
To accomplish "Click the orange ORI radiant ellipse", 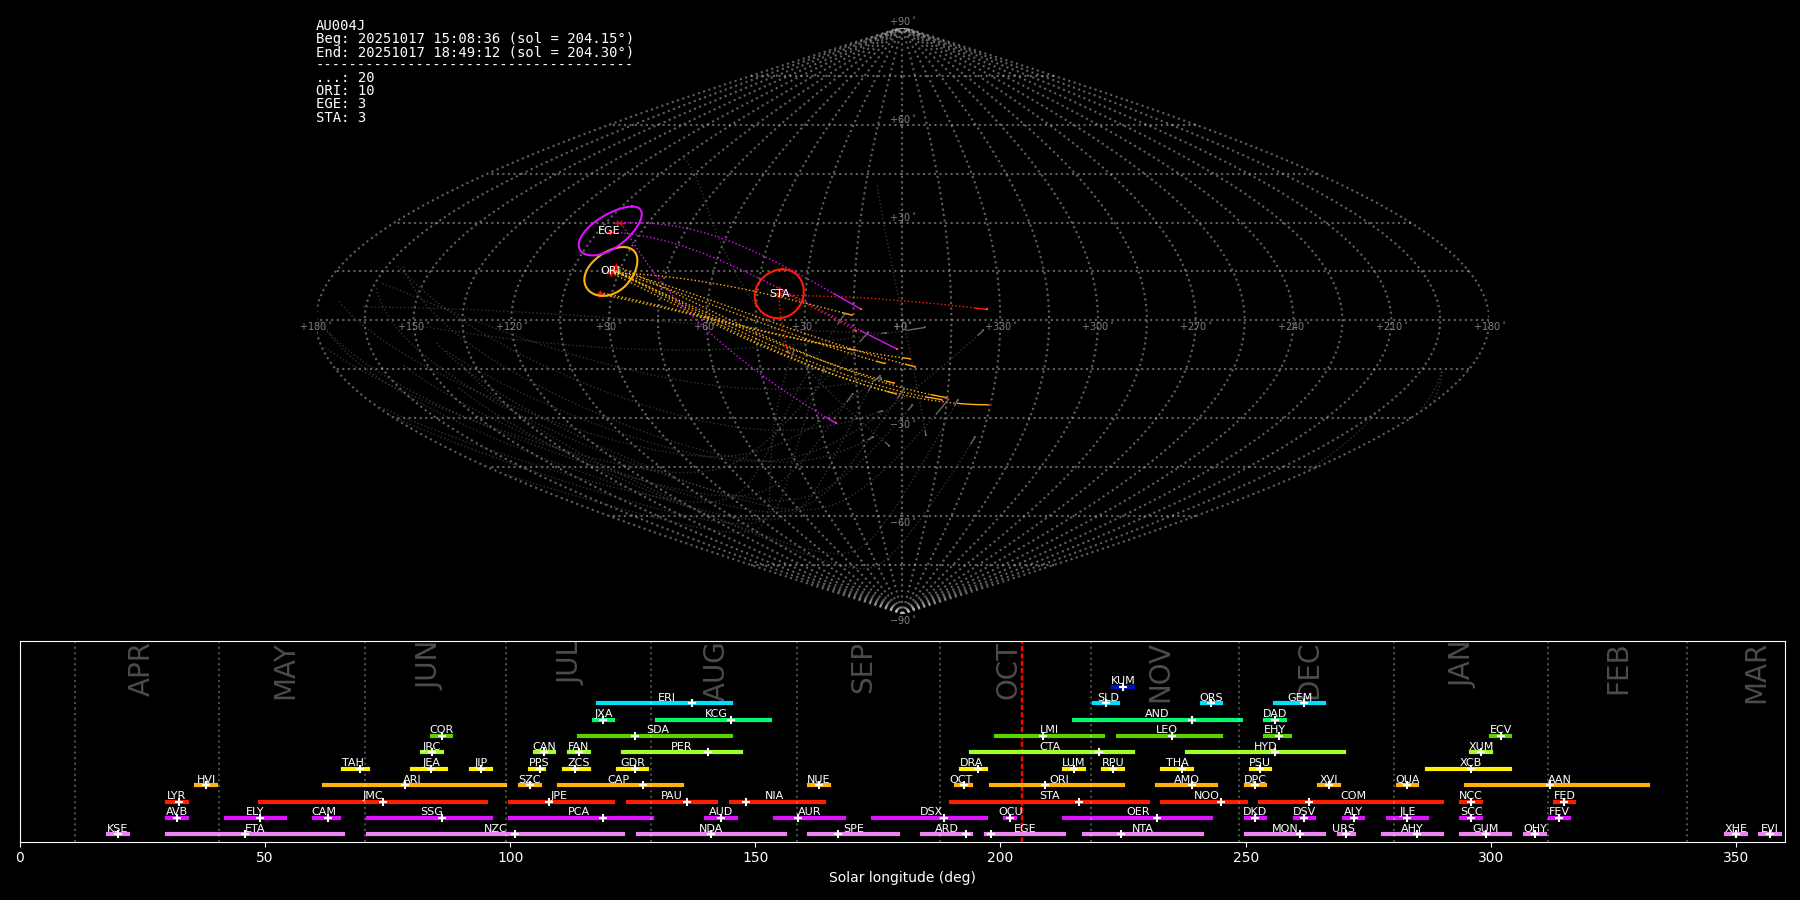I will [x=611, y=271].
